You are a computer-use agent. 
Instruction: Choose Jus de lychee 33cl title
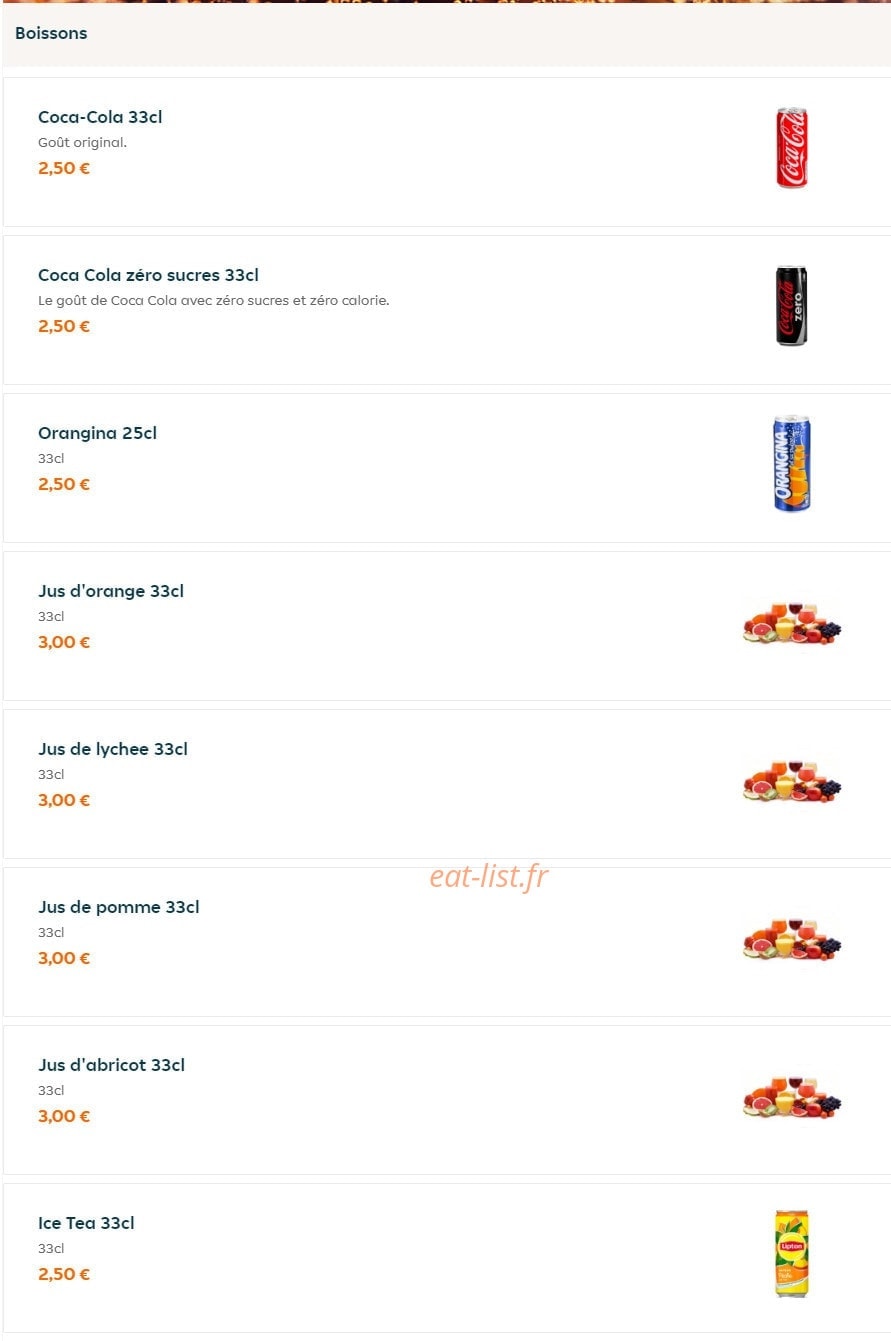coord(113,749)
